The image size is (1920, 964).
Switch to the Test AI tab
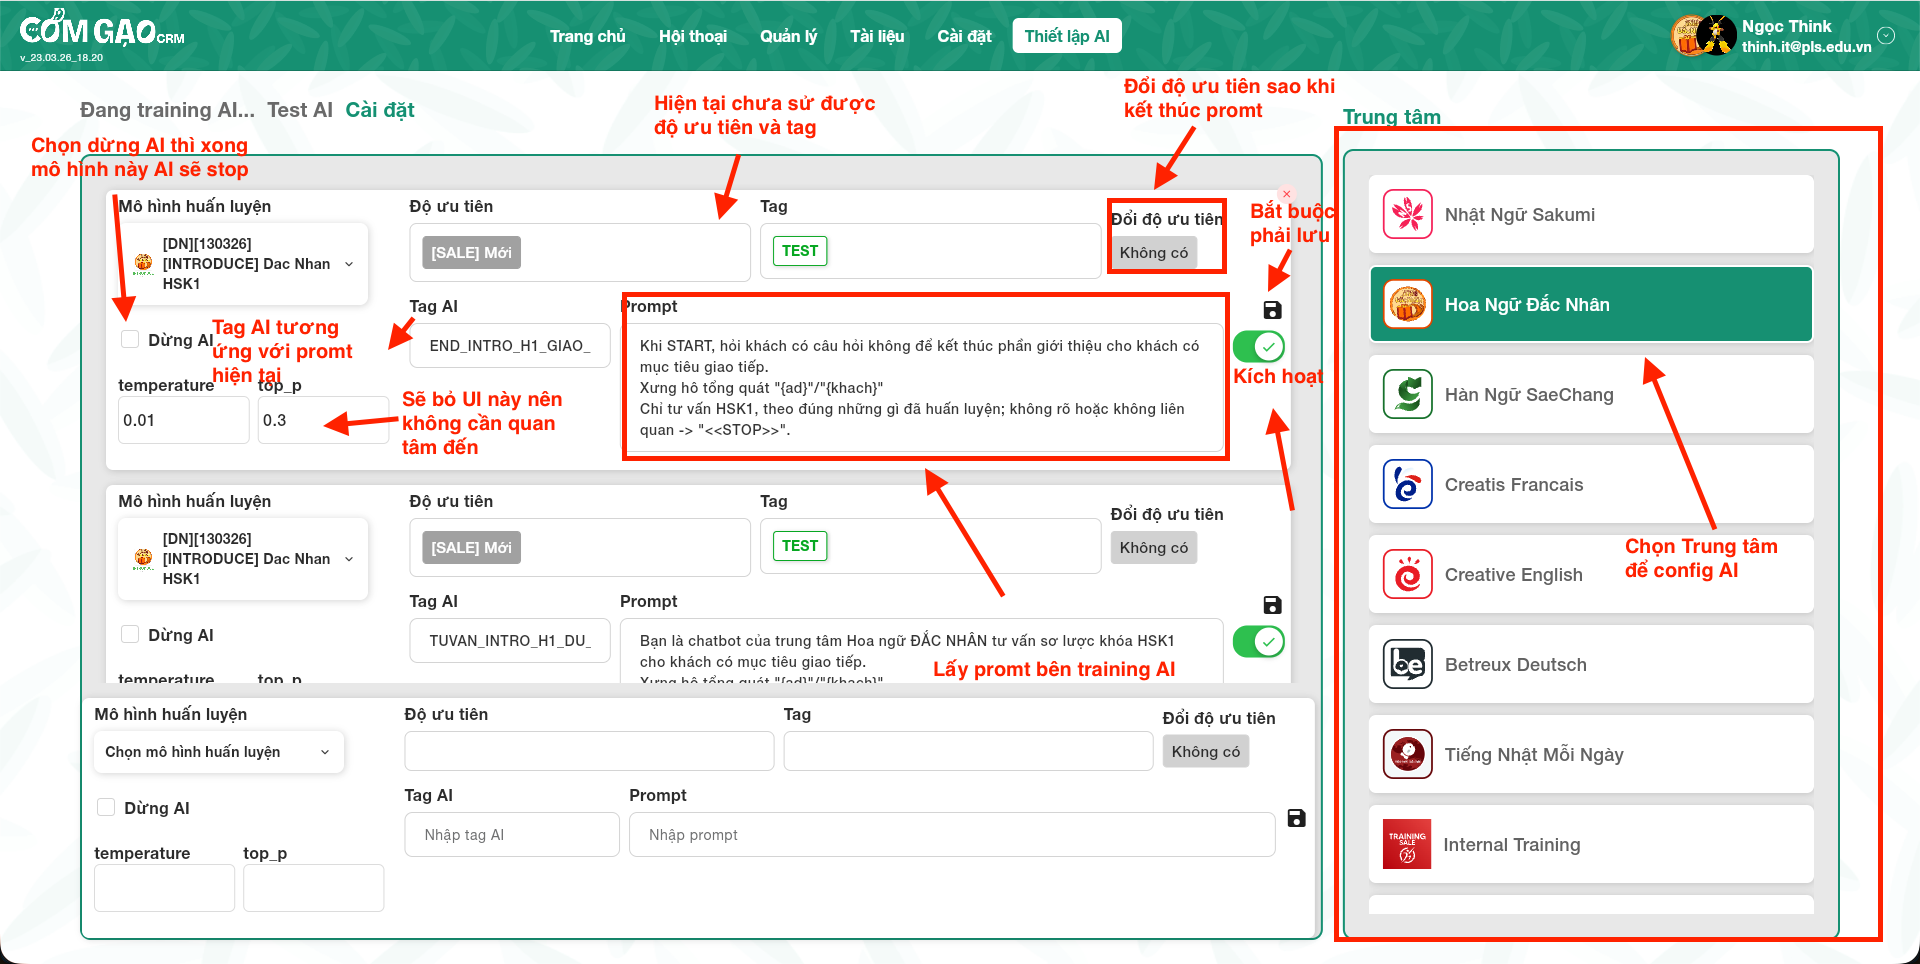(300, 110)
